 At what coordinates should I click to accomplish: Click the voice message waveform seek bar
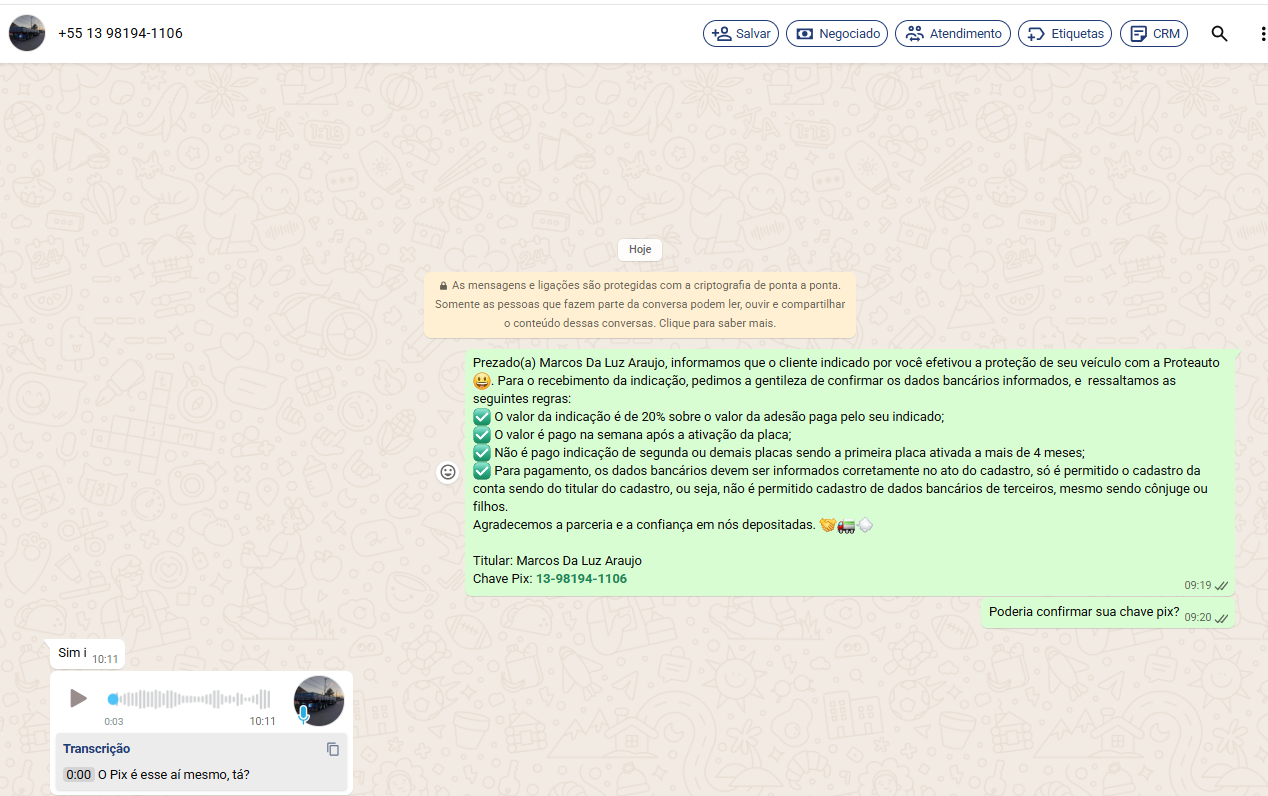pyautogui.click(x=190, y=699)
